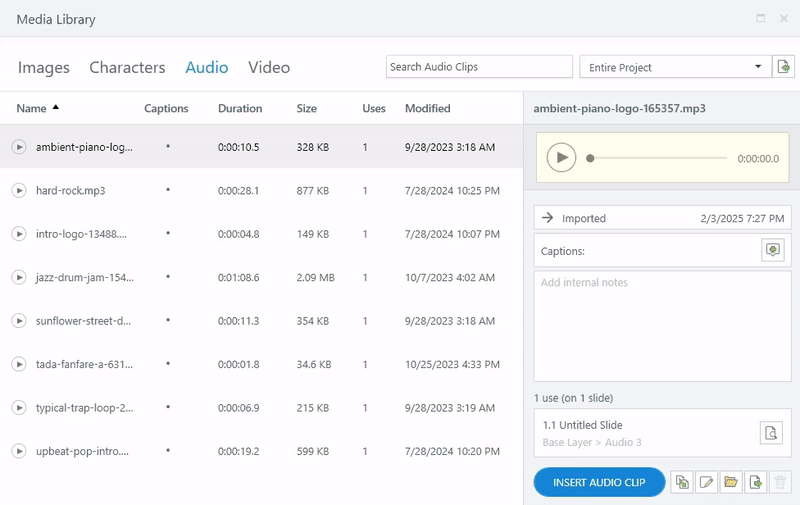
Task: Expand the Imported details row arrow
Action: tap(547, 218)
